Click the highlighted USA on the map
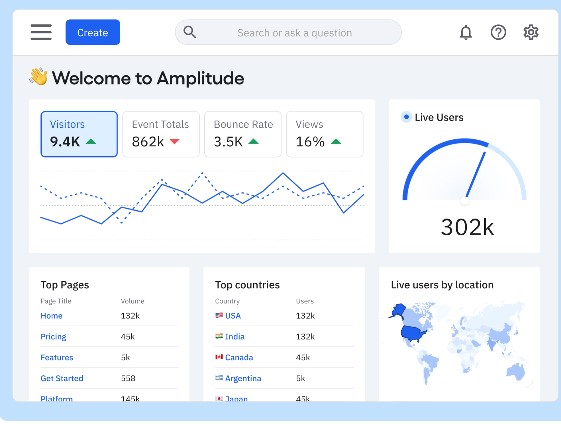Image resolution: width=561 pixels, height=424 pixels. pyautogui.click(x=413, y=333)
